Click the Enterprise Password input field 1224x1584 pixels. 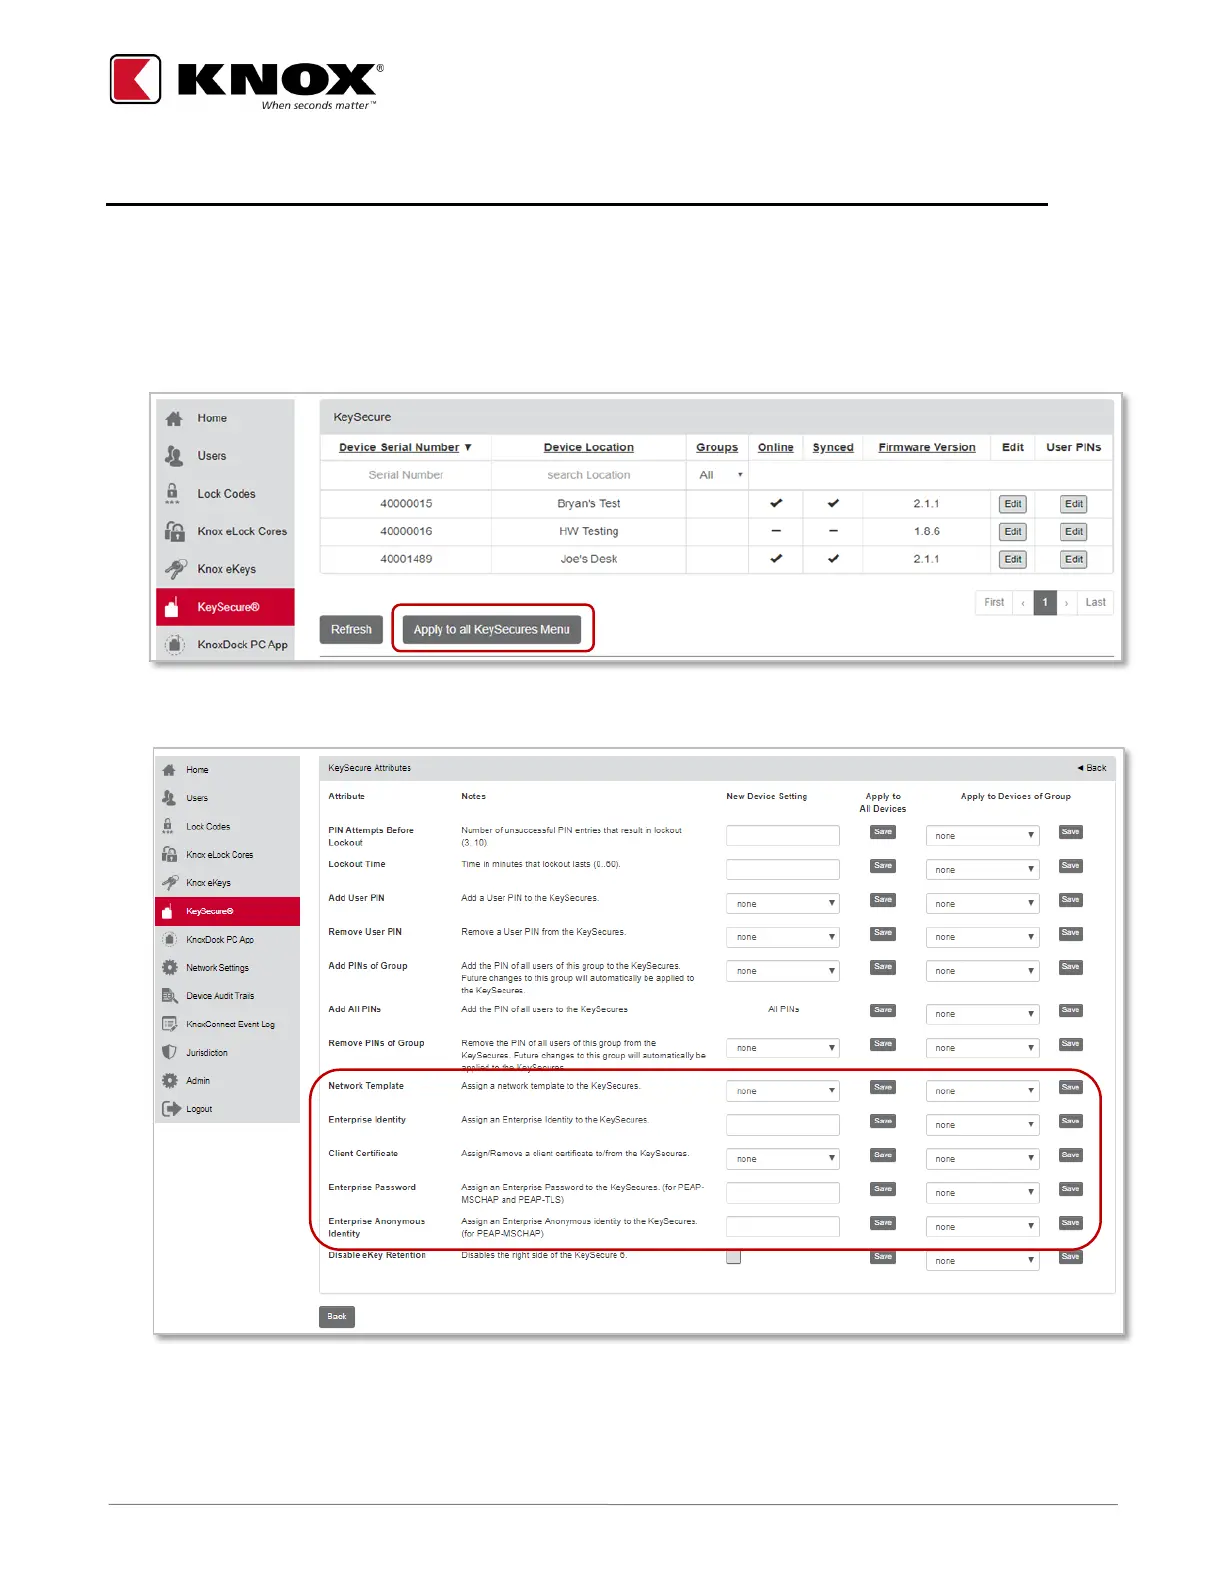click(x=783, y=1192)
